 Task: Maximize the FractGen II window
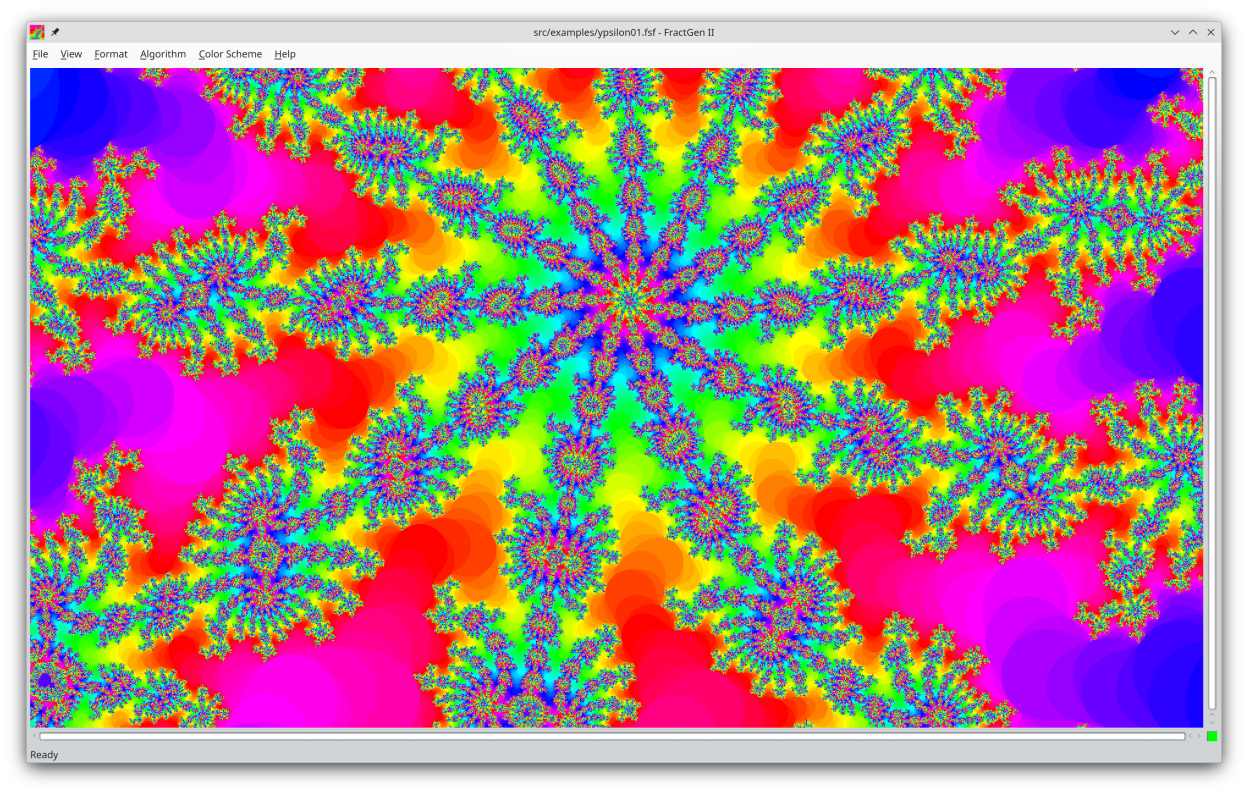[x=1193, y=32]
